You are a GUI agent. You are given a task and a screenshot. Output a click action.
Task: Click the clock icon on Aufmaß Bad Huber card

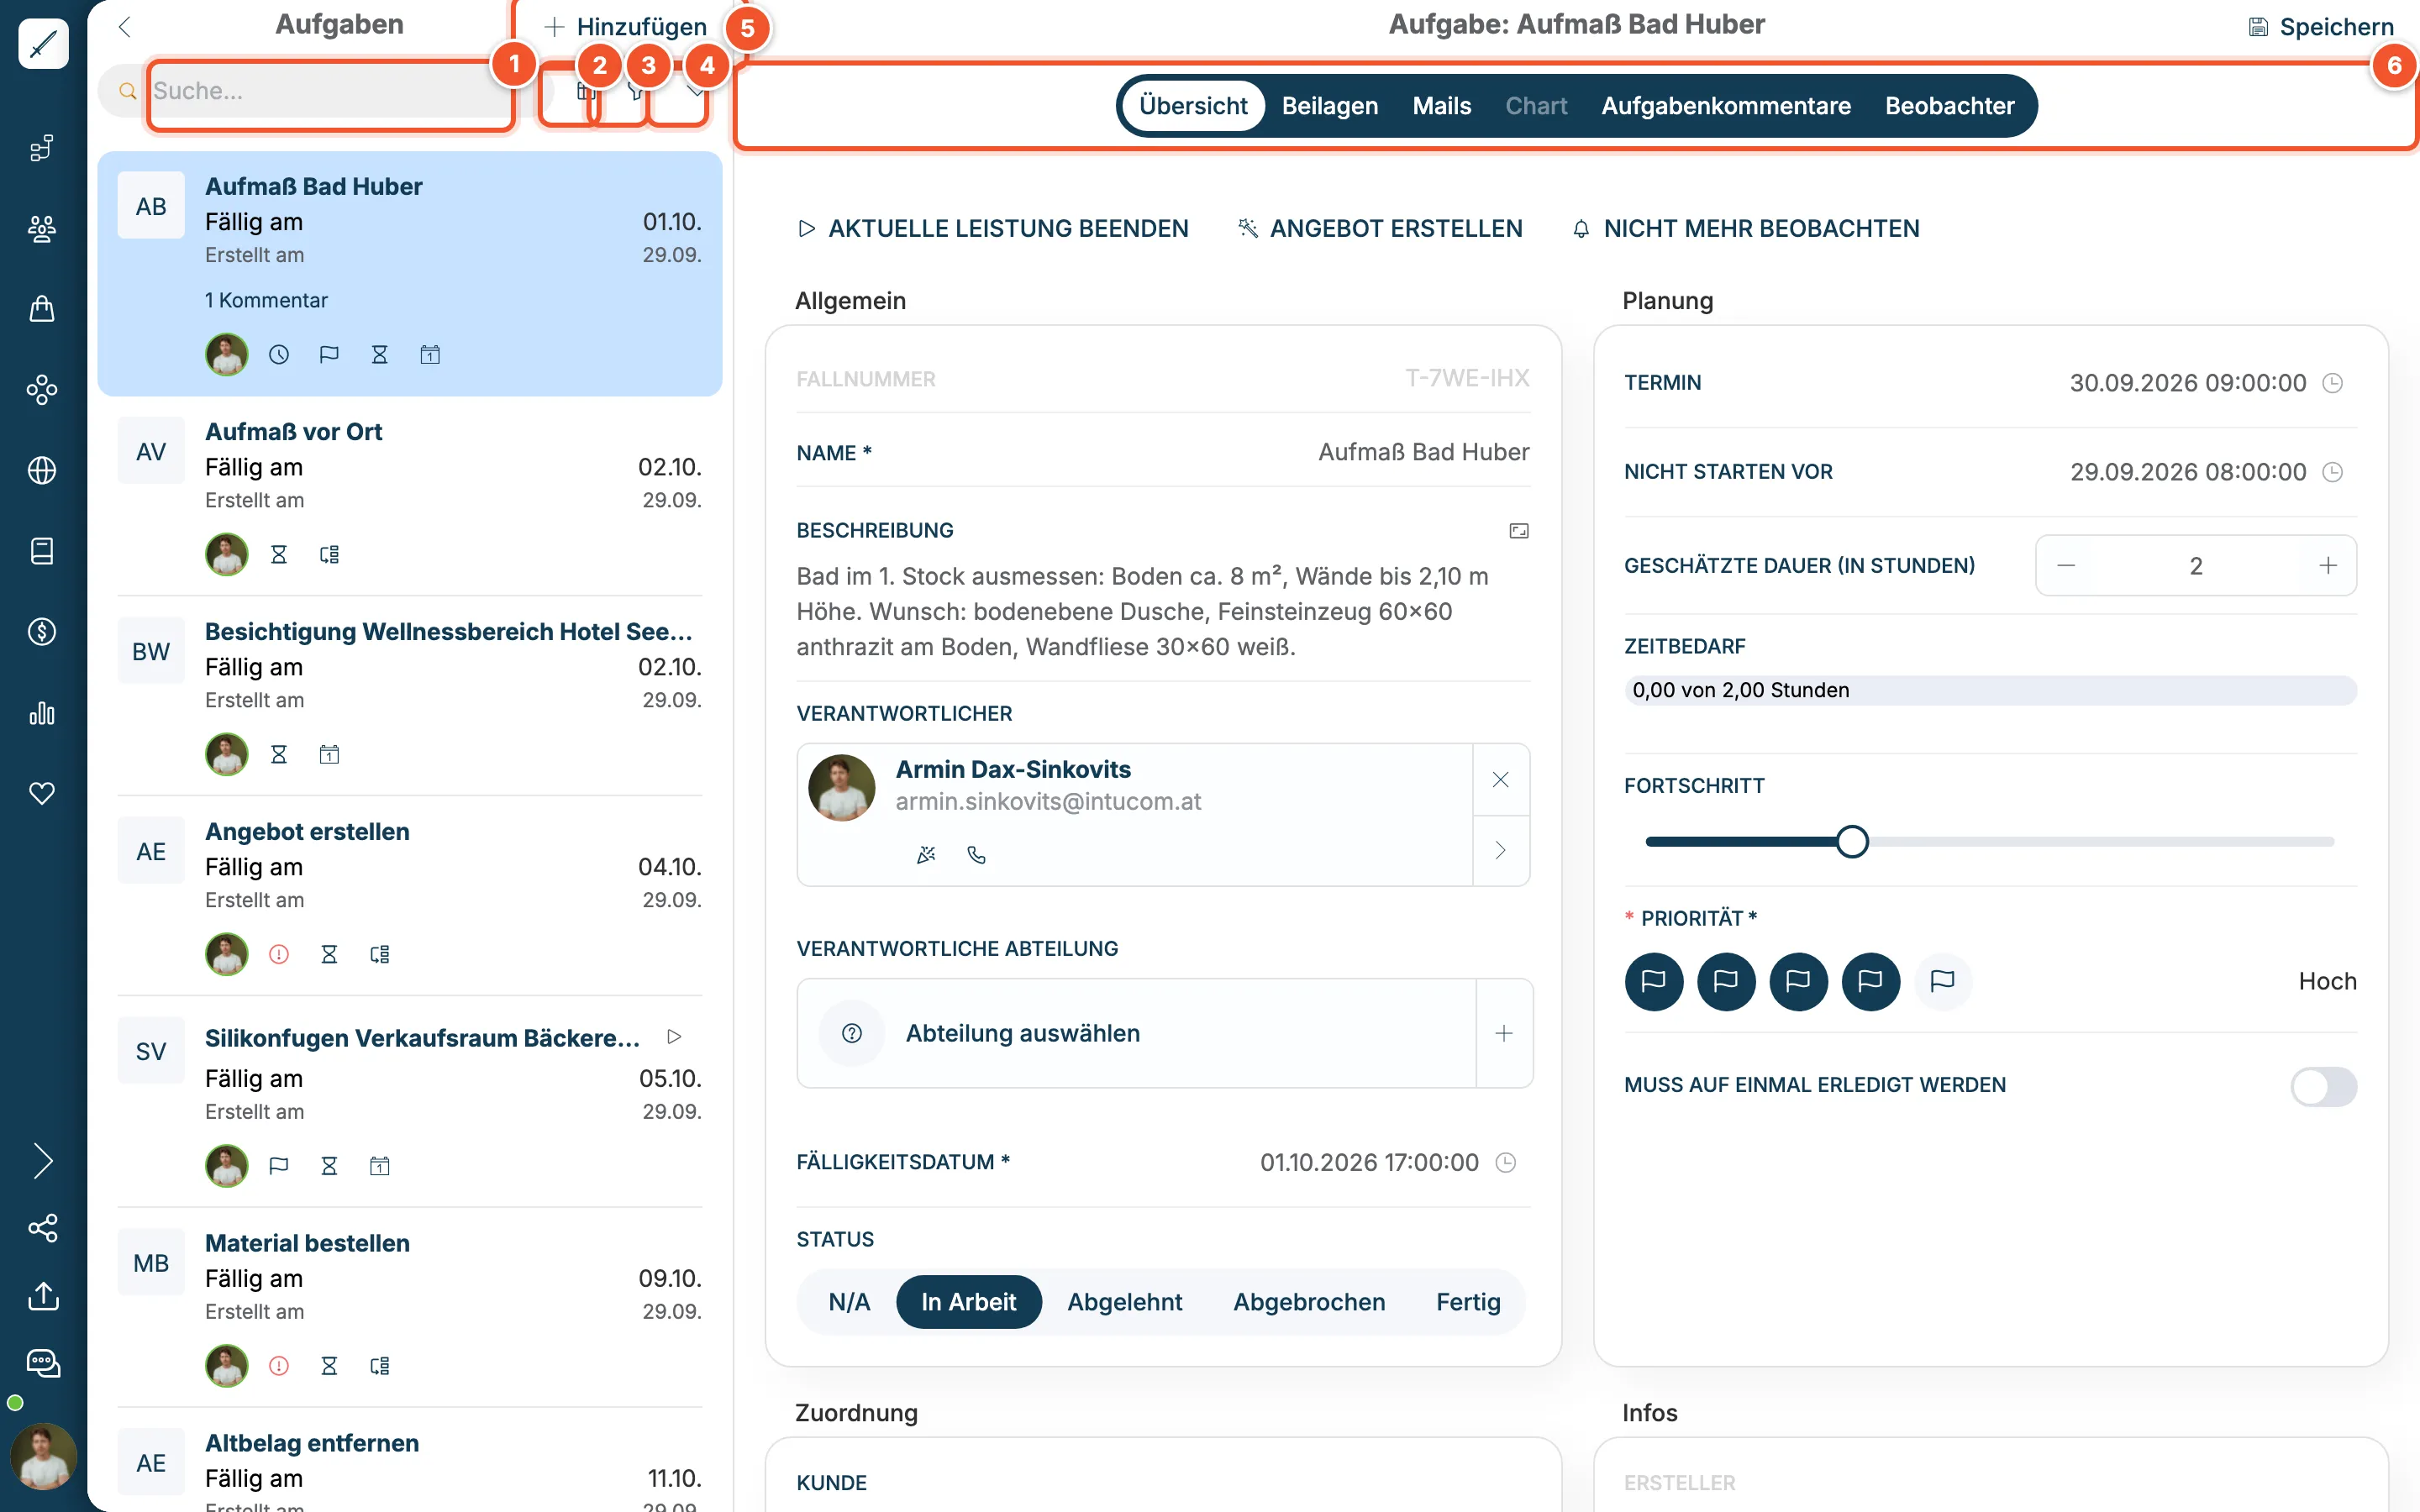279,355
